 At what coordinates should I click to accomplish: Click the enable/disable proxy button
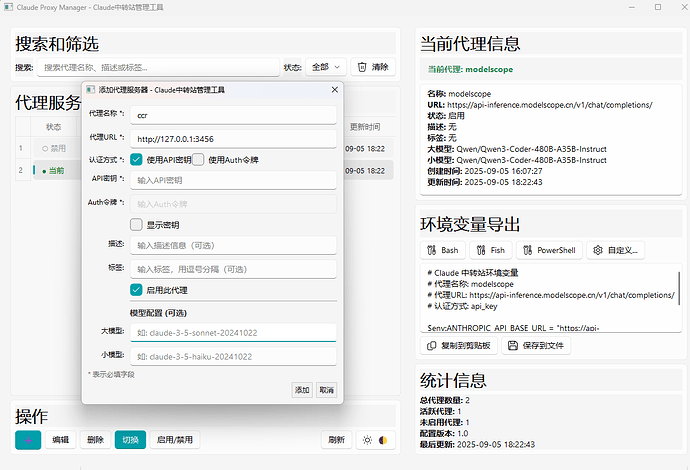pyautogui.click(x=175, y=440)
